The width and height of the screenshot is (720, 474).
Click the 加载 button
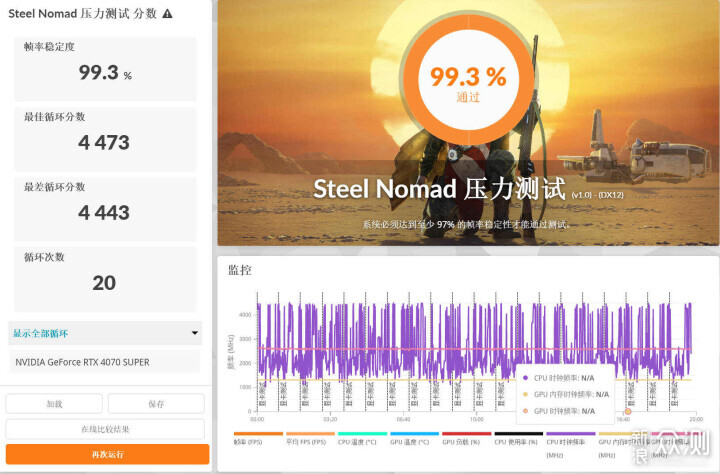click(x=54, y=404)
